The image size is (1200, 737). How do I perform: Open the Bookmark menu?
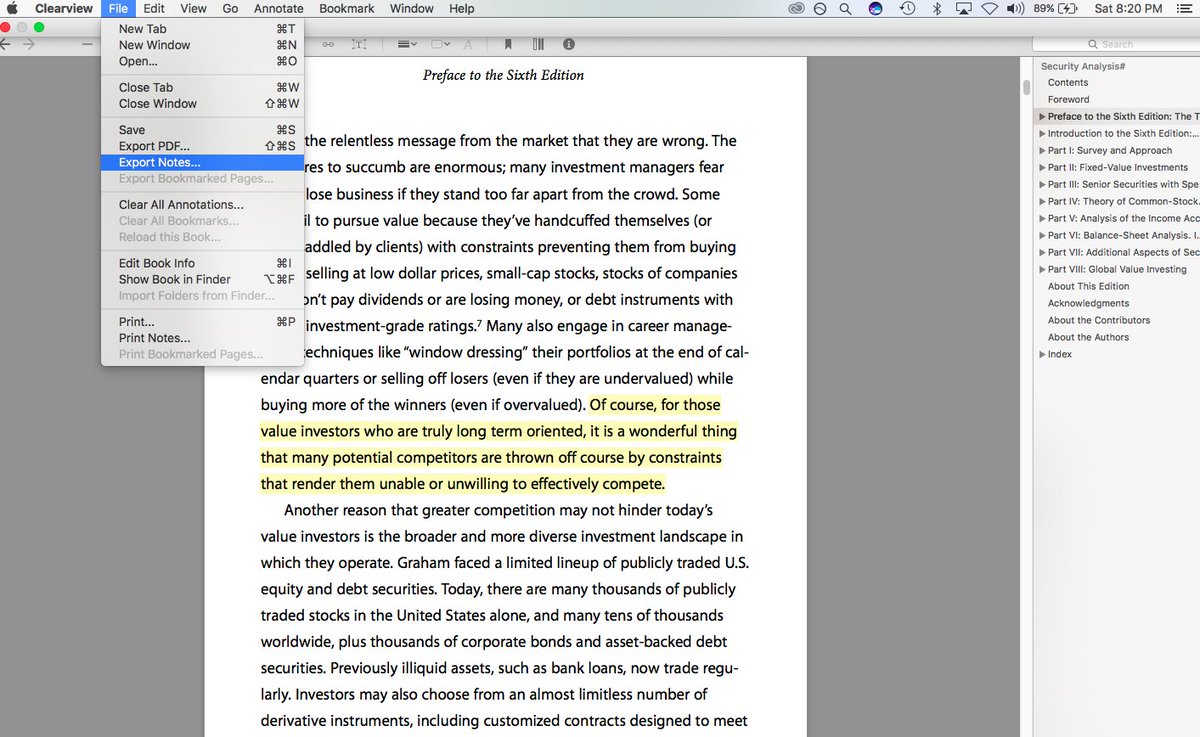[347, 8]
